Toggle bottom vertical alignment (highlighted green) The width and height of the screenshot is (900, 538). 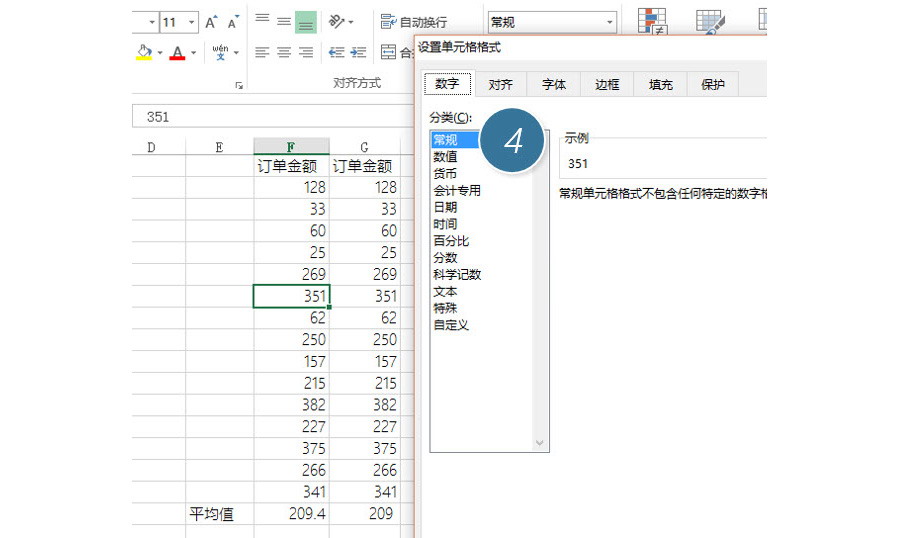pos(305,22)
